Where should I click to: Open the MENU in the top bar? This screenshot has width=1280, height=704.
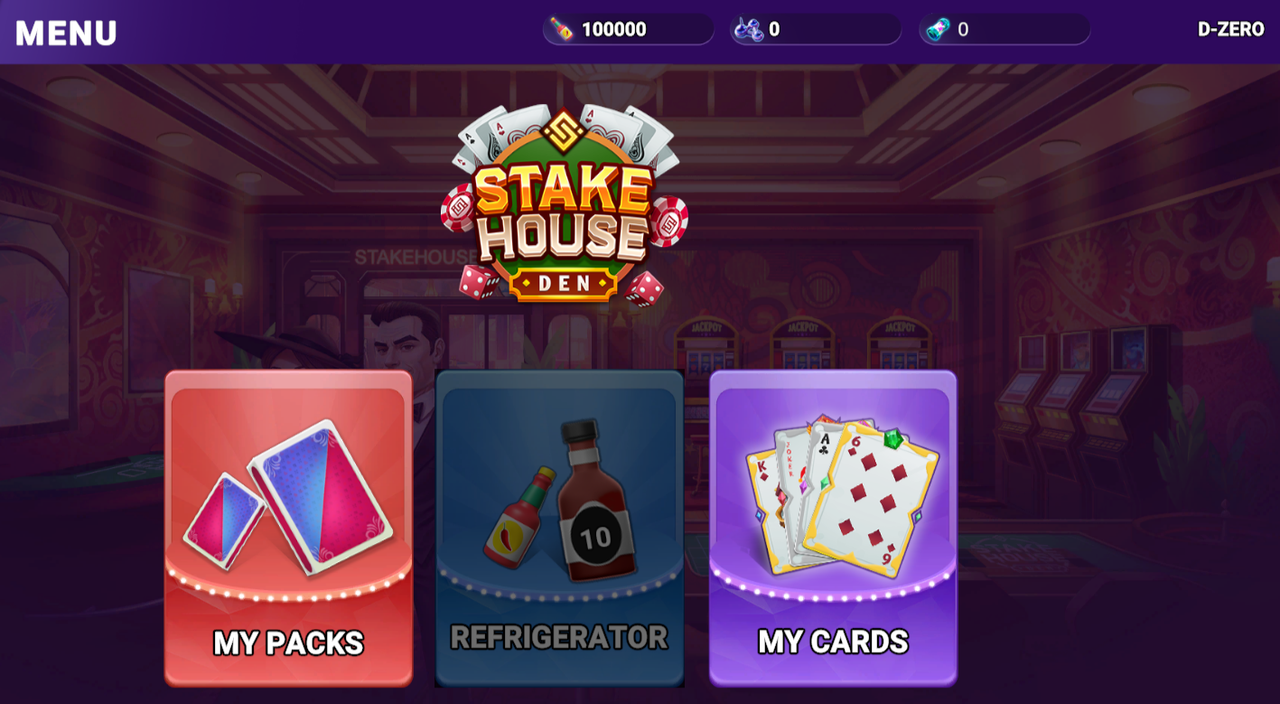click(66, 33)
